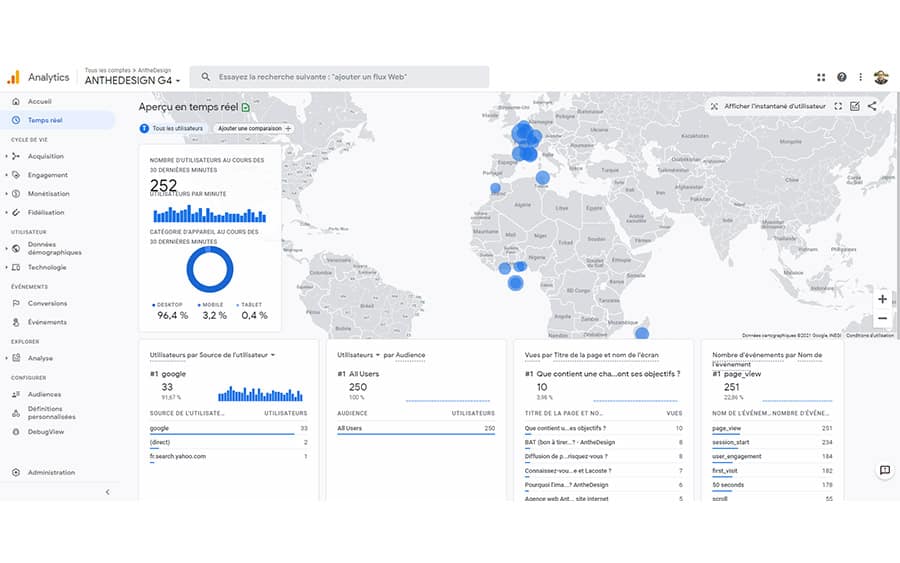Viewport: 900px width, 563px height.
Task: Click the Temps réel clock icon
Action: tap(16, 121)
